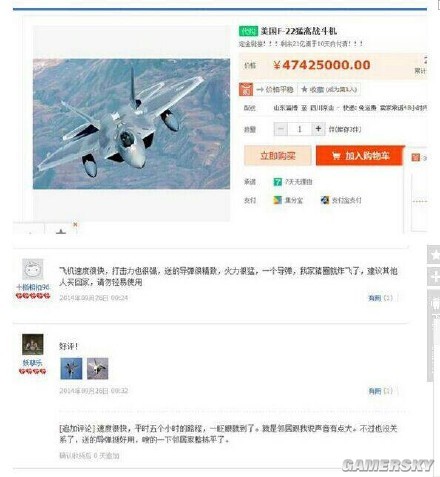The width and height of the screenshot is (440, 477).
Task: Mark first review as useful
Action: pos(380,298)
